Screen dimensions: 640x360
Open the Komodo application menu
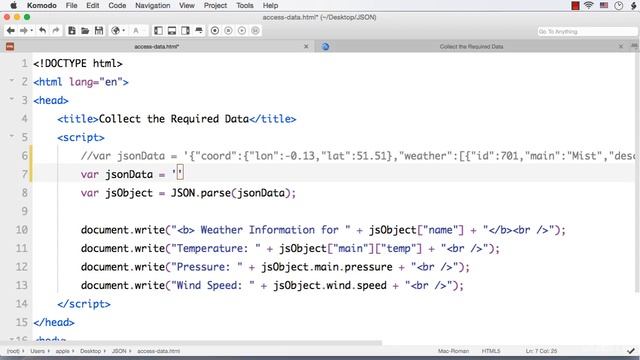coord(42,5)
